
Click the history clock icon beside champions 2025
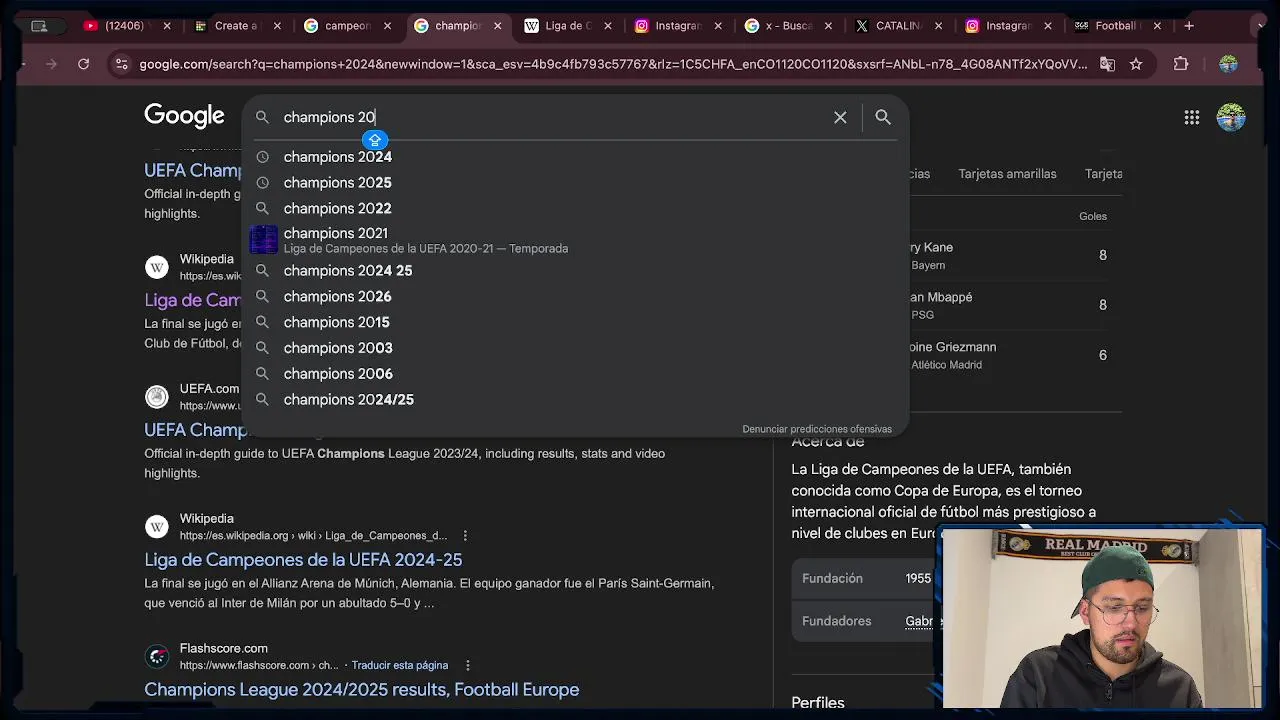(x=262, y=183)
